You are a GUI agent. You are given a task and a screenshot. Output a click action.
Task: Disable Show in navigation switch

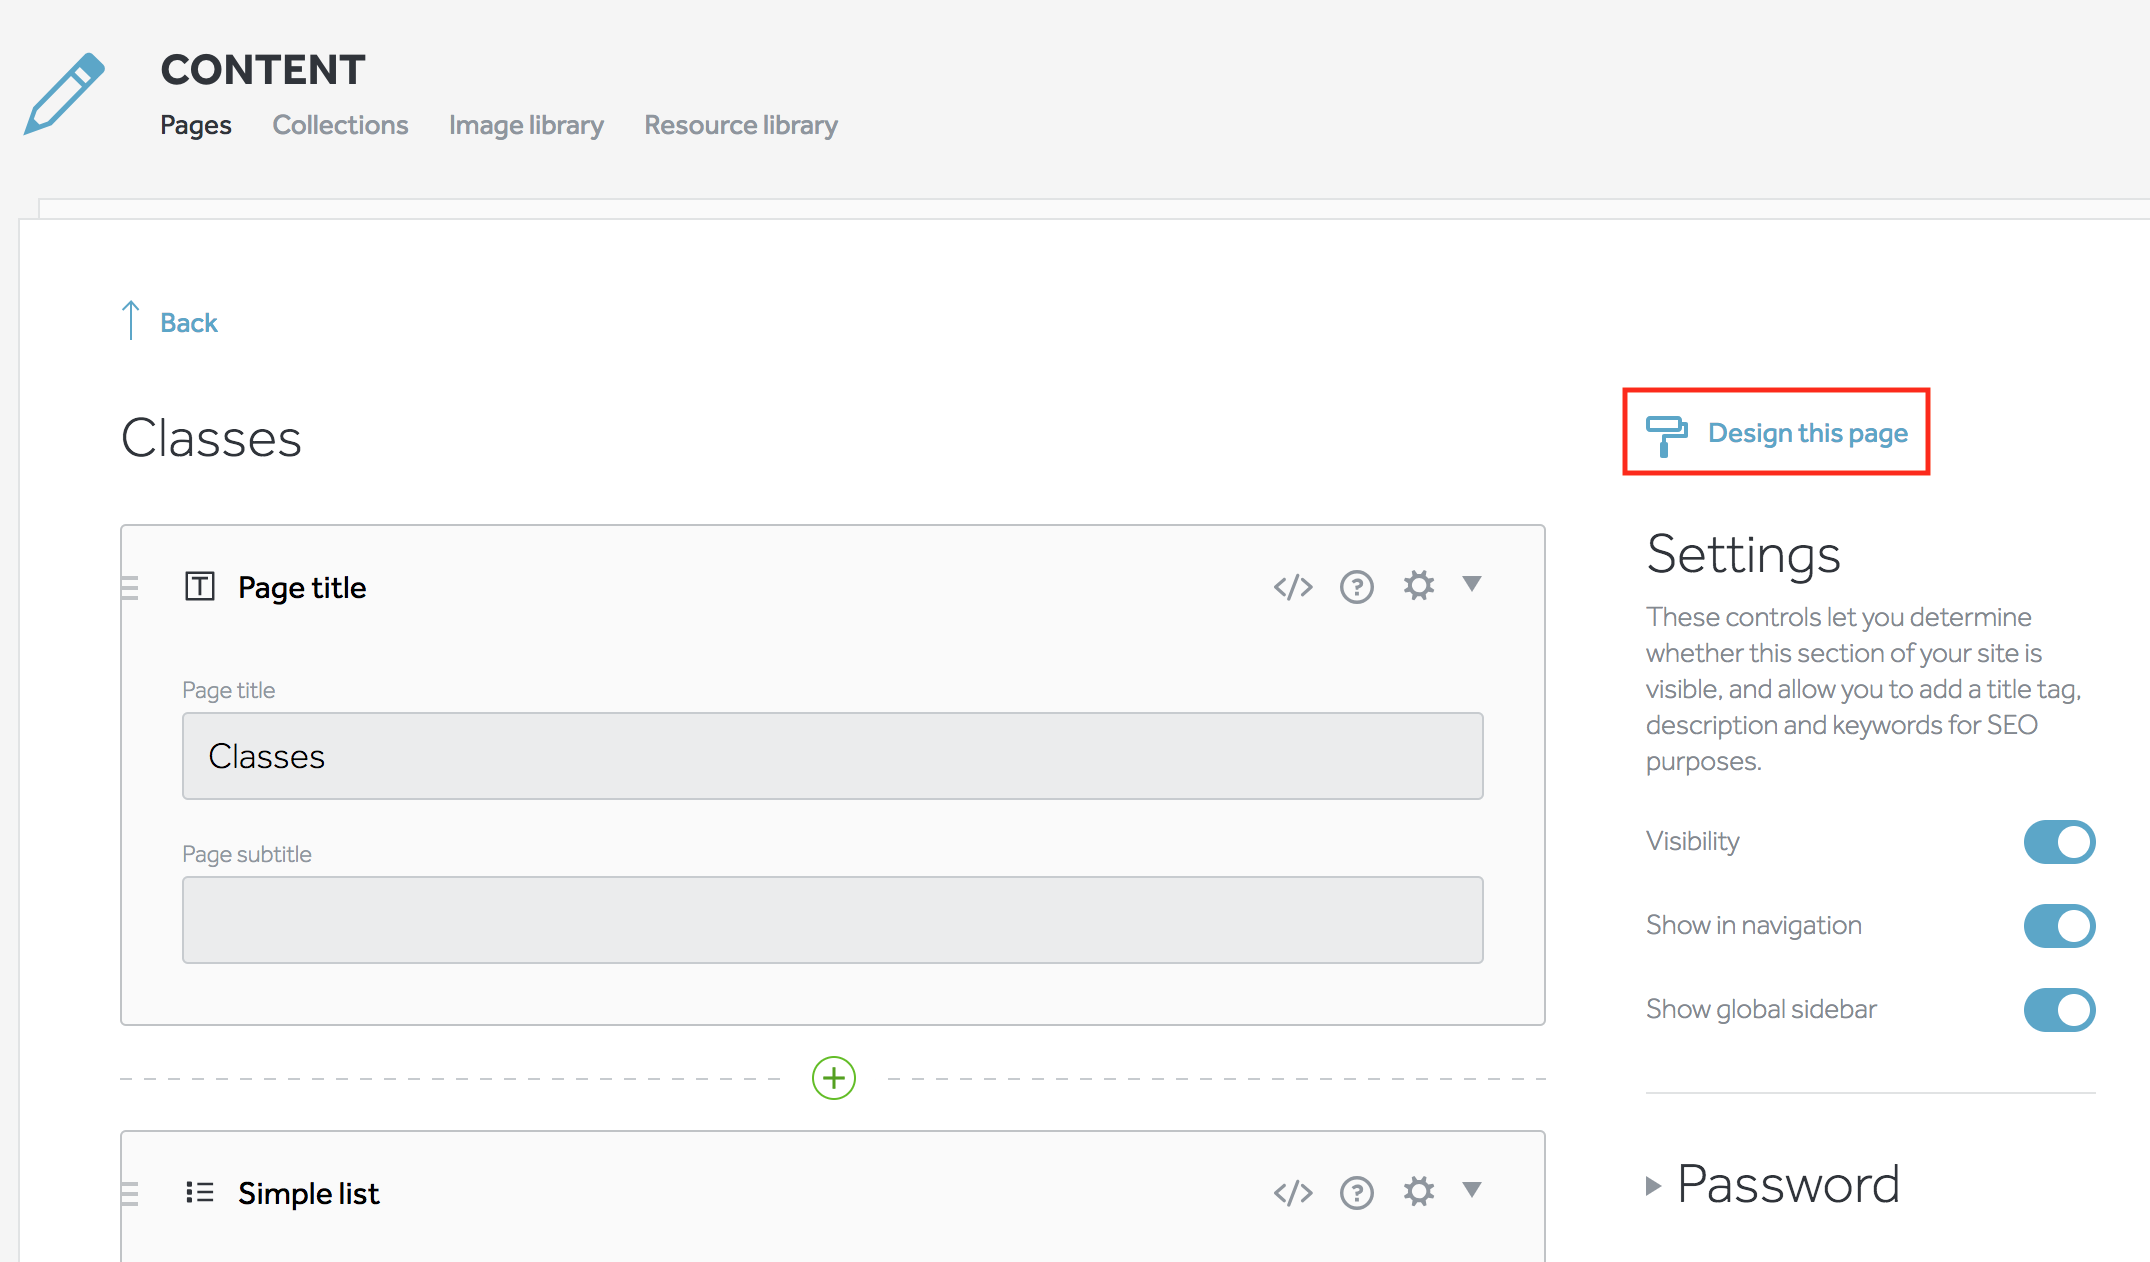click(x=2058, y=926)
